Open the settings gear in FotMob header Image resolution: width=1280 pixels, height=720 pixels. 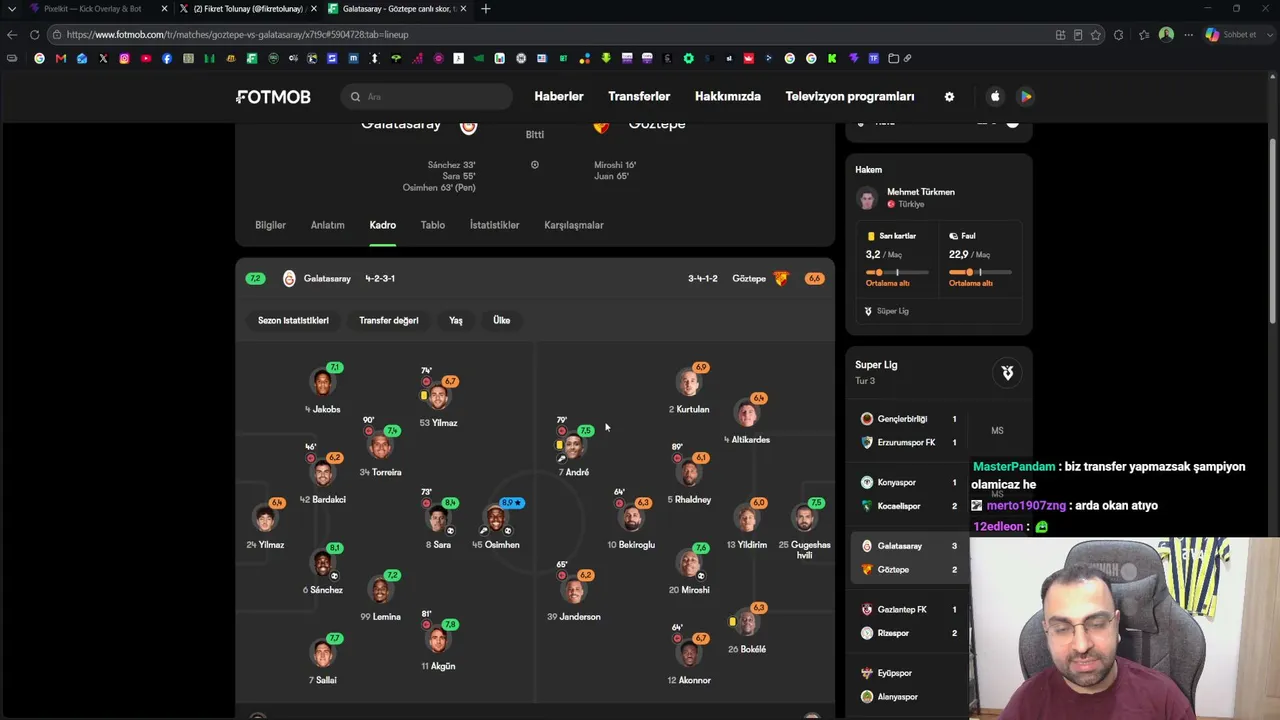tap(949, 97)
